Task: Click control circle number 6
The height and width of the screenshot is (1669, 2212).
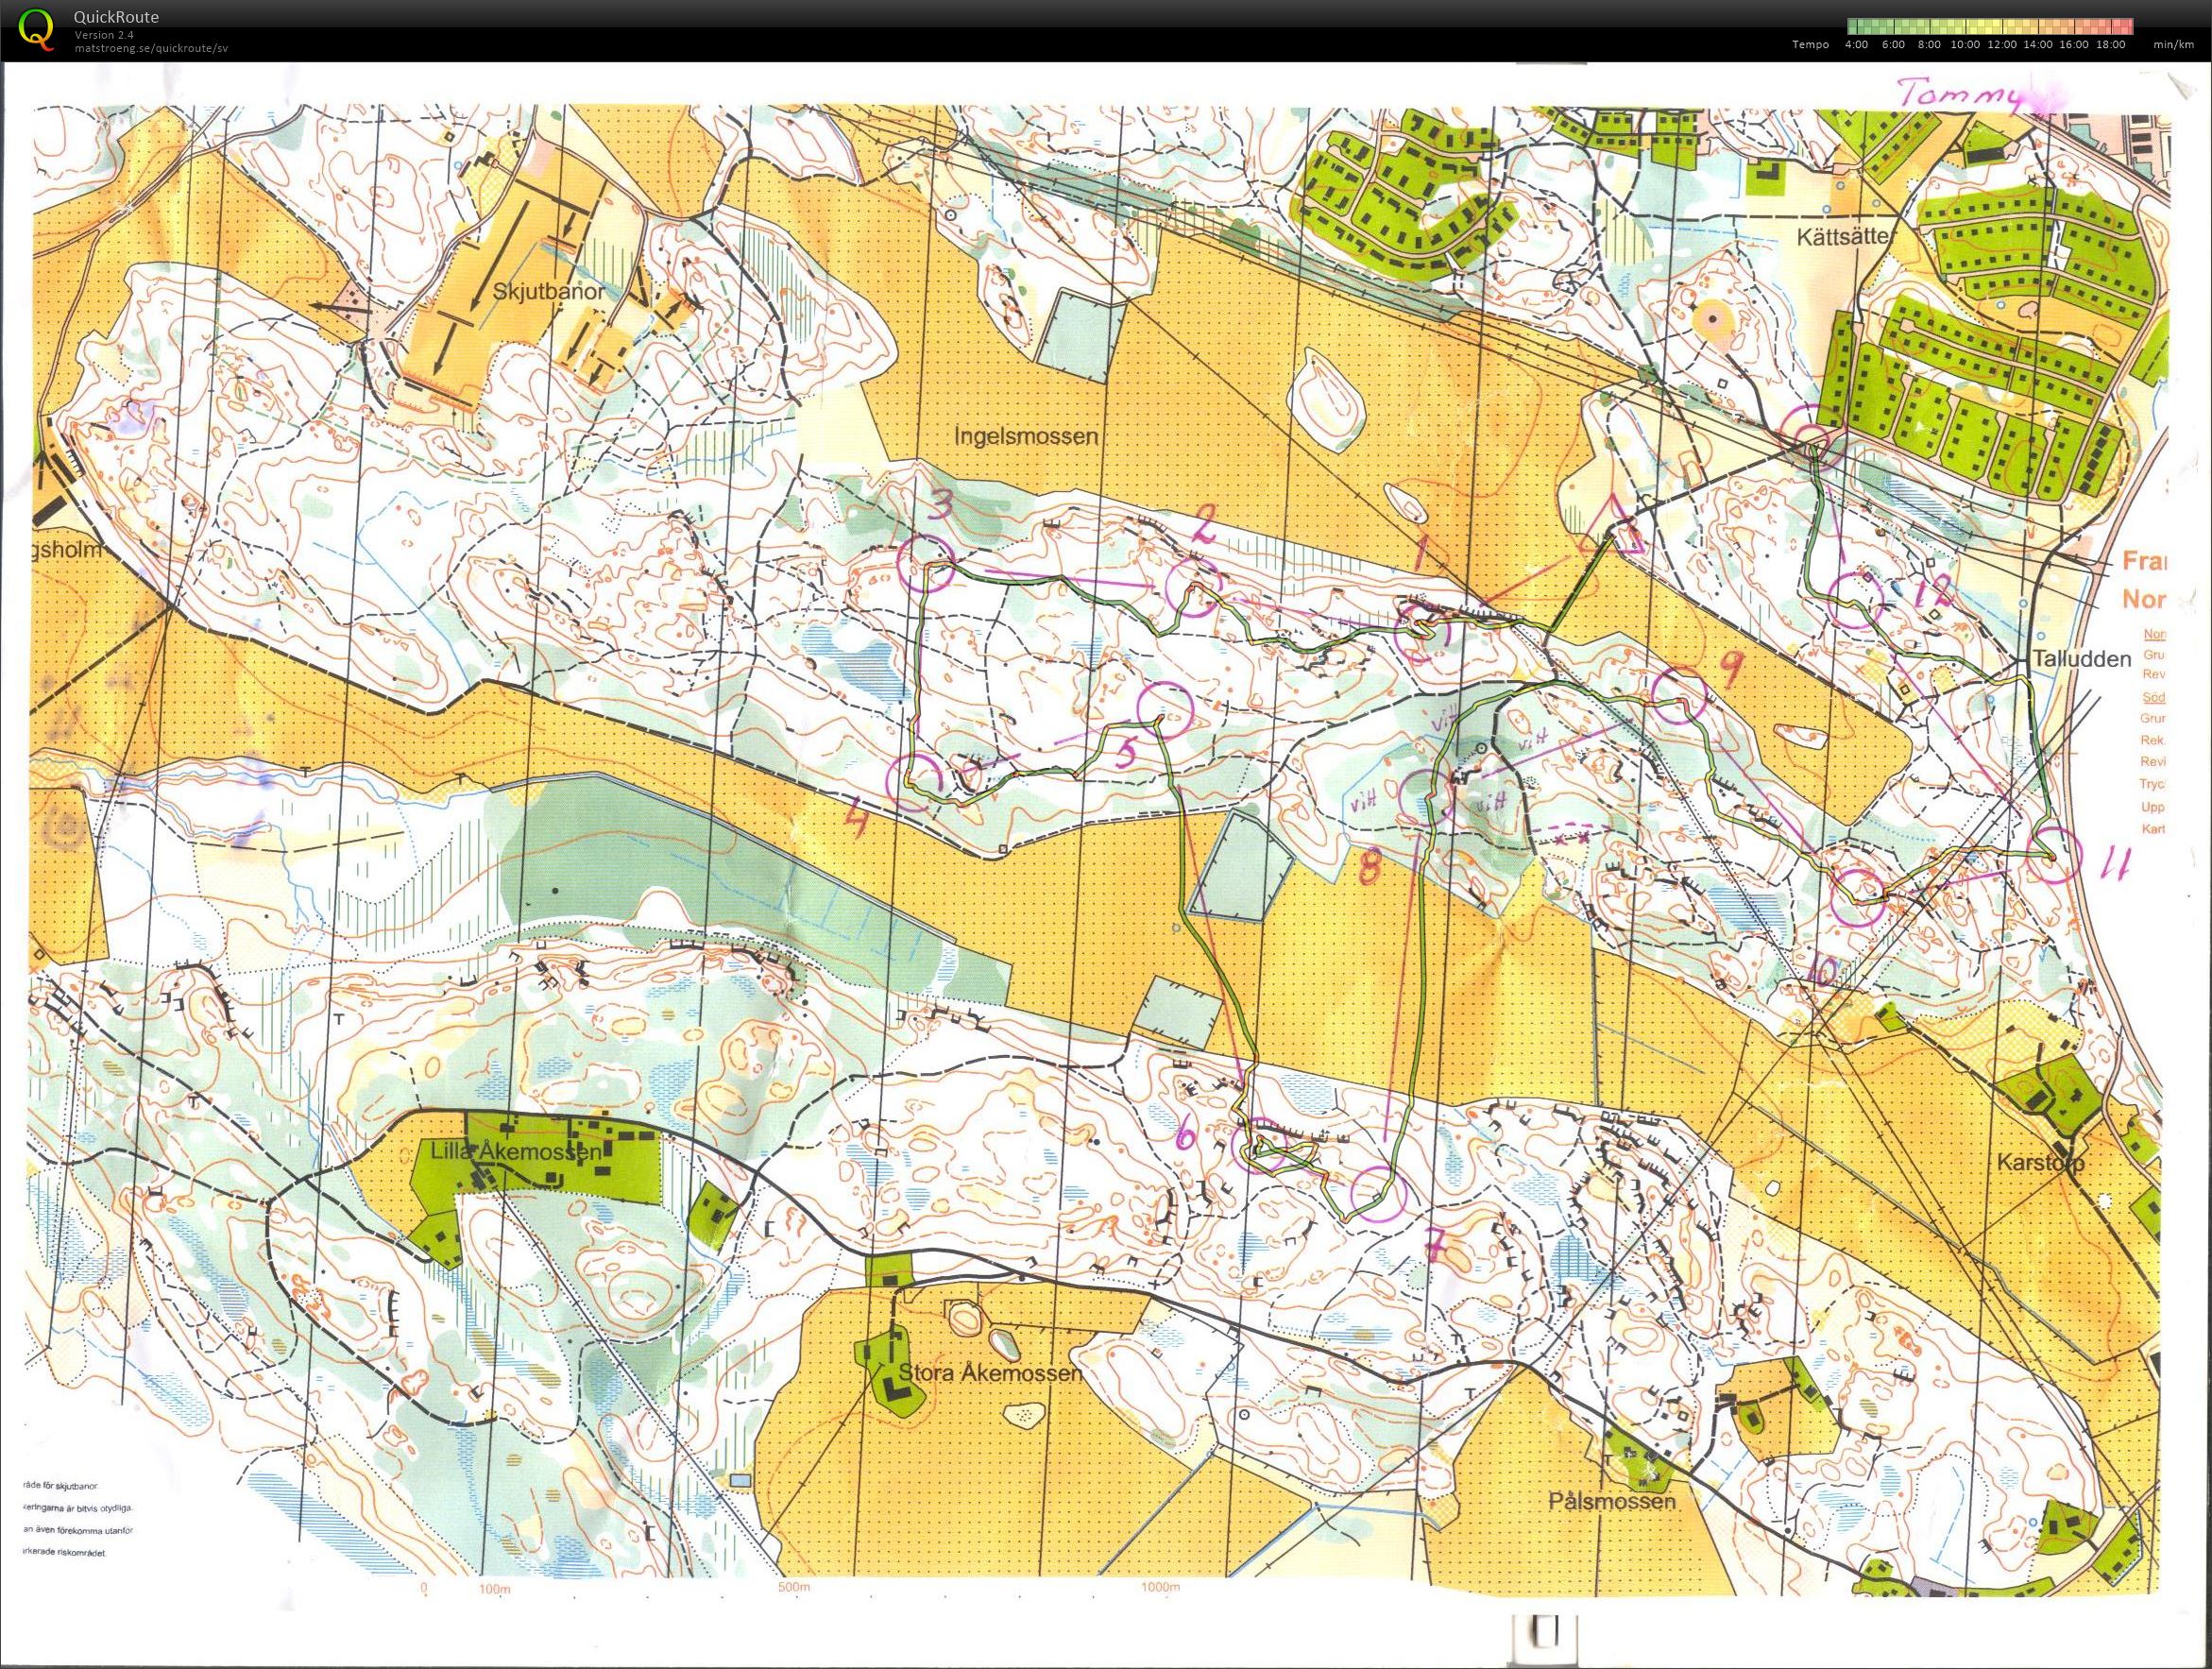Action: [x=1260, y=1147]
